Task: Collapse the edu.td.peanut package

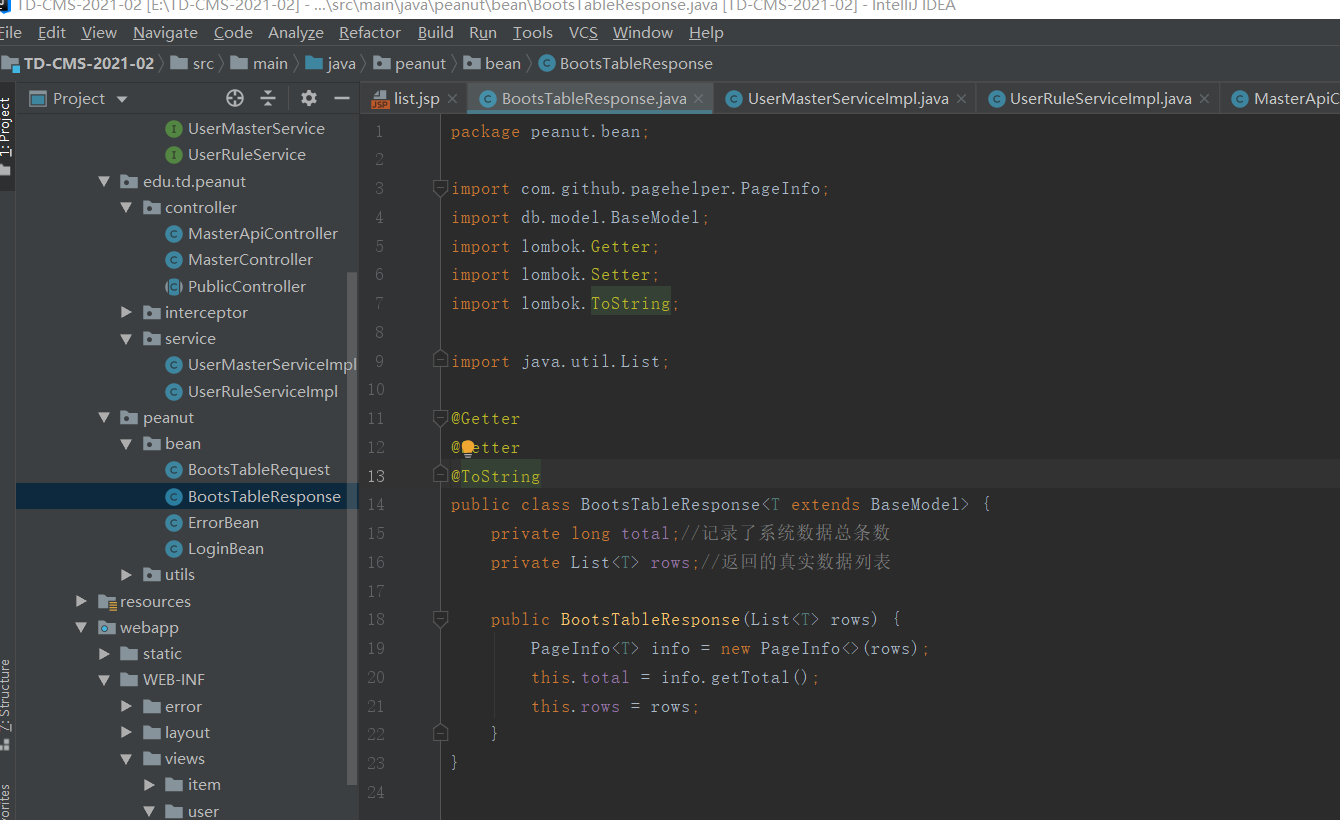Action: pos(103,181)
